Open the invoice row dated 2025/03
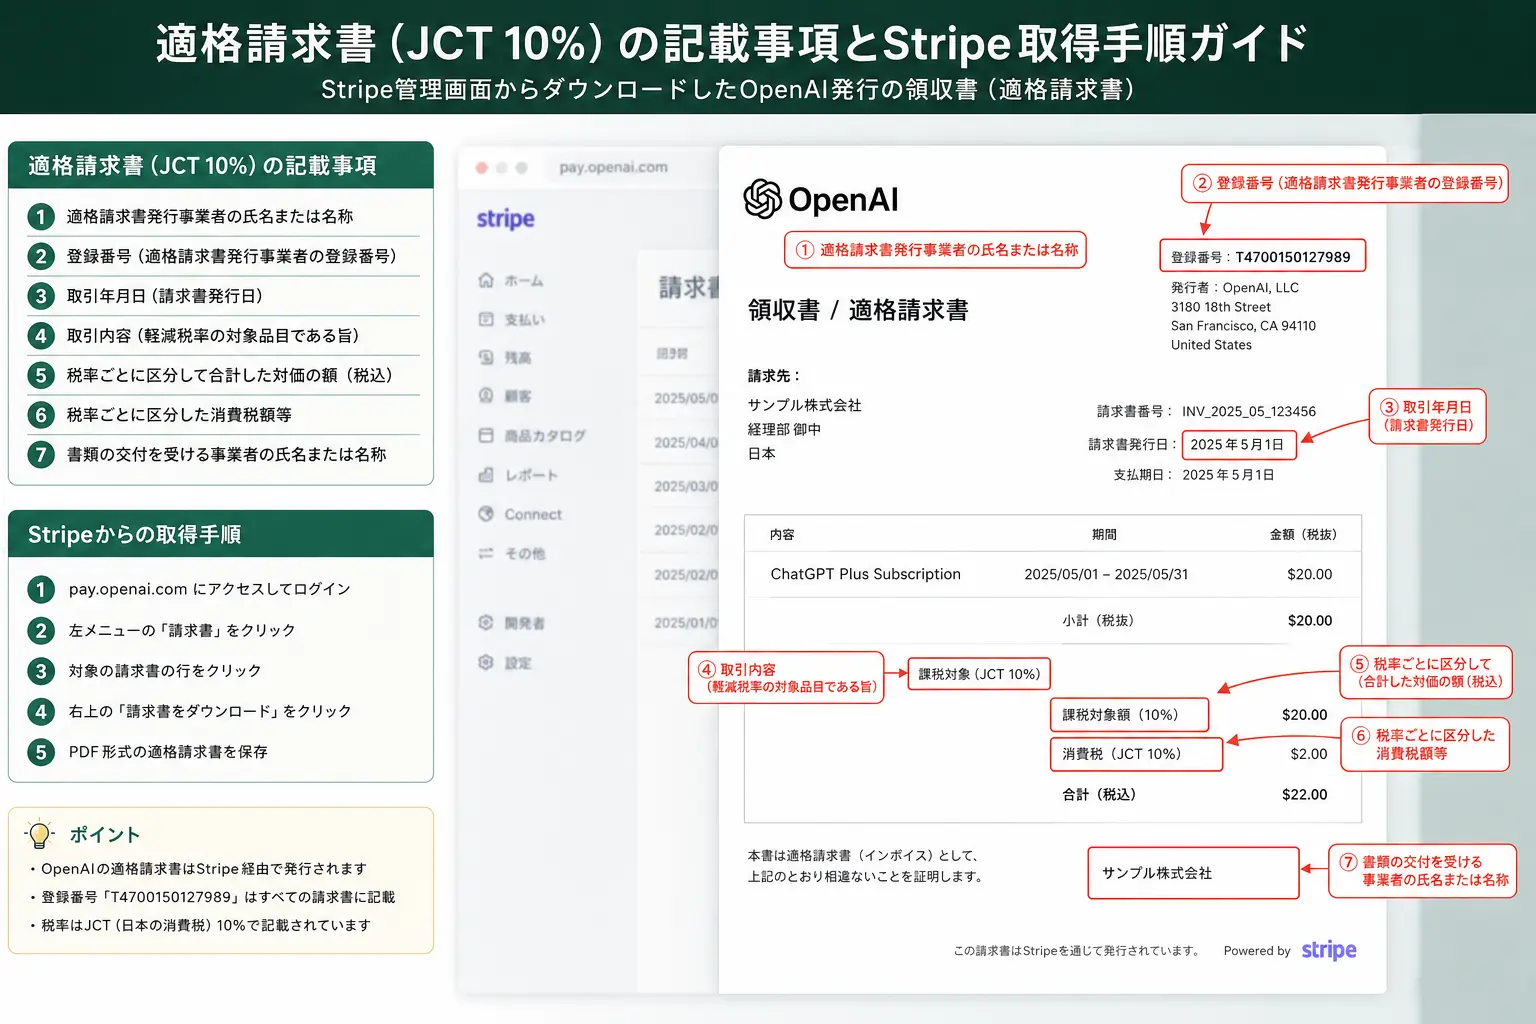Image resolution: width=1536 pixels, height=1024 pixels. click(x=686, y=486)
